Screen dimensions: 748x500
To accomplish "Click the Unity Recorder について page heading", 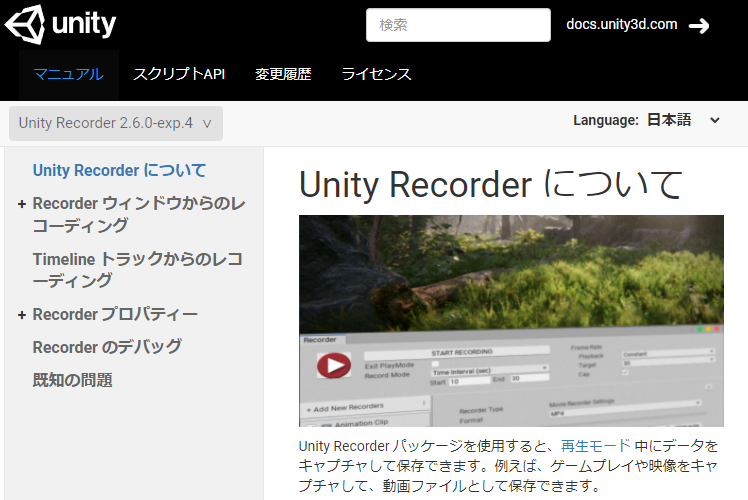I will 491,184.
